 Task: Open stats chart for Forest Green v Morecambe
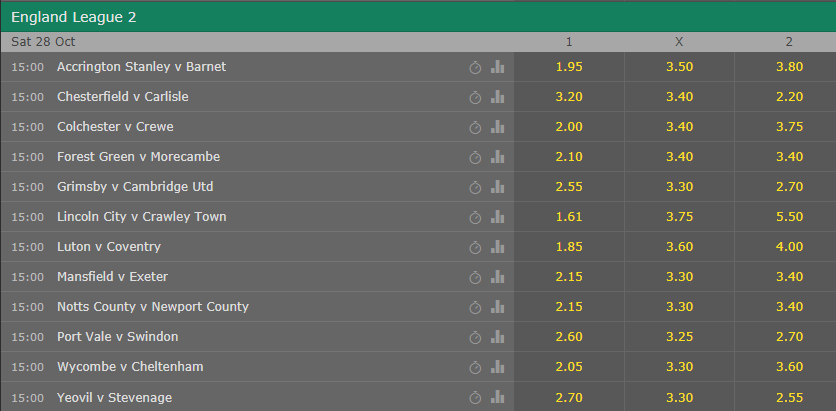pos(498,157)
